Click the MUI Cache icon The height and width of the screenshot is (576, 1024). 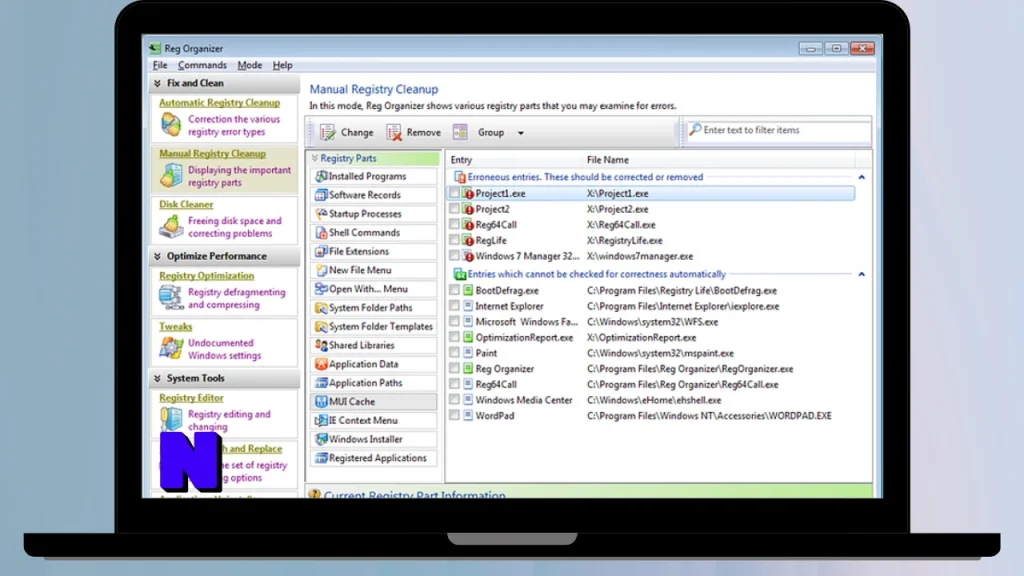(321, 402)
